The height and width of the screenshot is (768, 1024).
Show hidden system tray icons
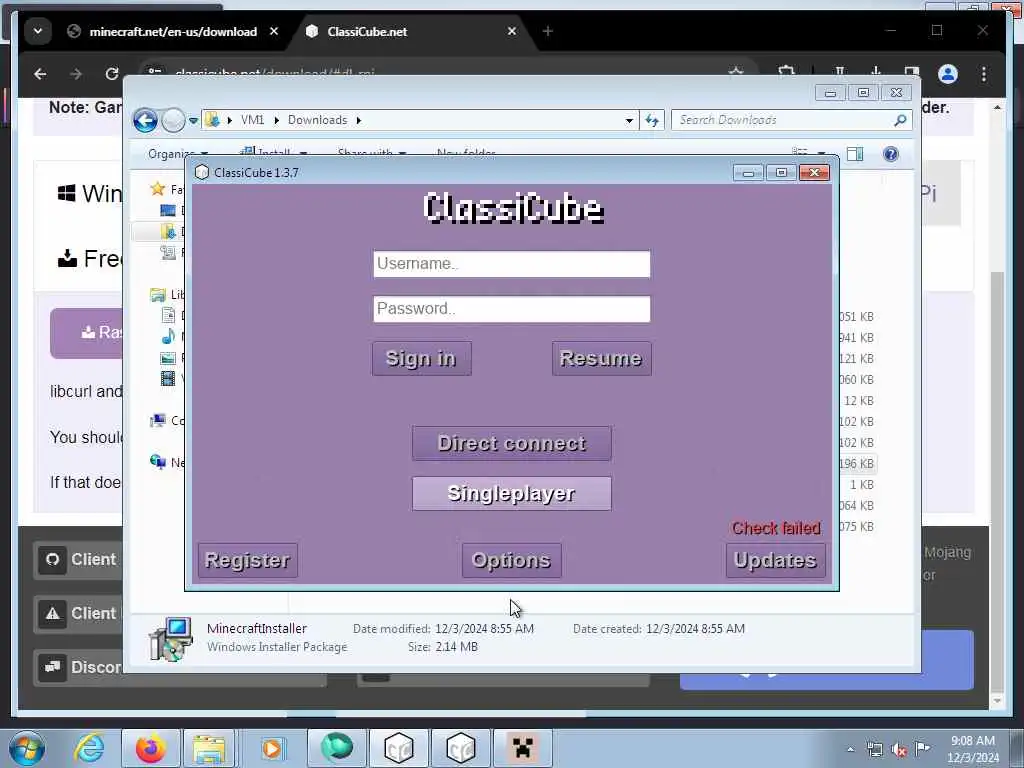pyautogui.click(x=850, y=749)
